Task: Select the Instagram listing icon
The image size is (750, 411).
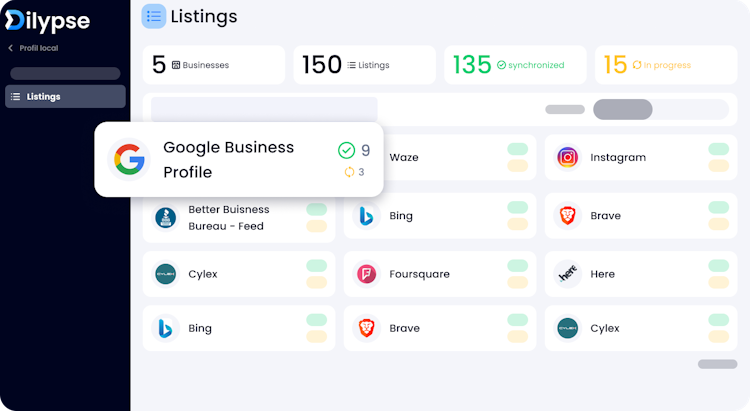Action: pyautogui.click(x=568, y=157)
